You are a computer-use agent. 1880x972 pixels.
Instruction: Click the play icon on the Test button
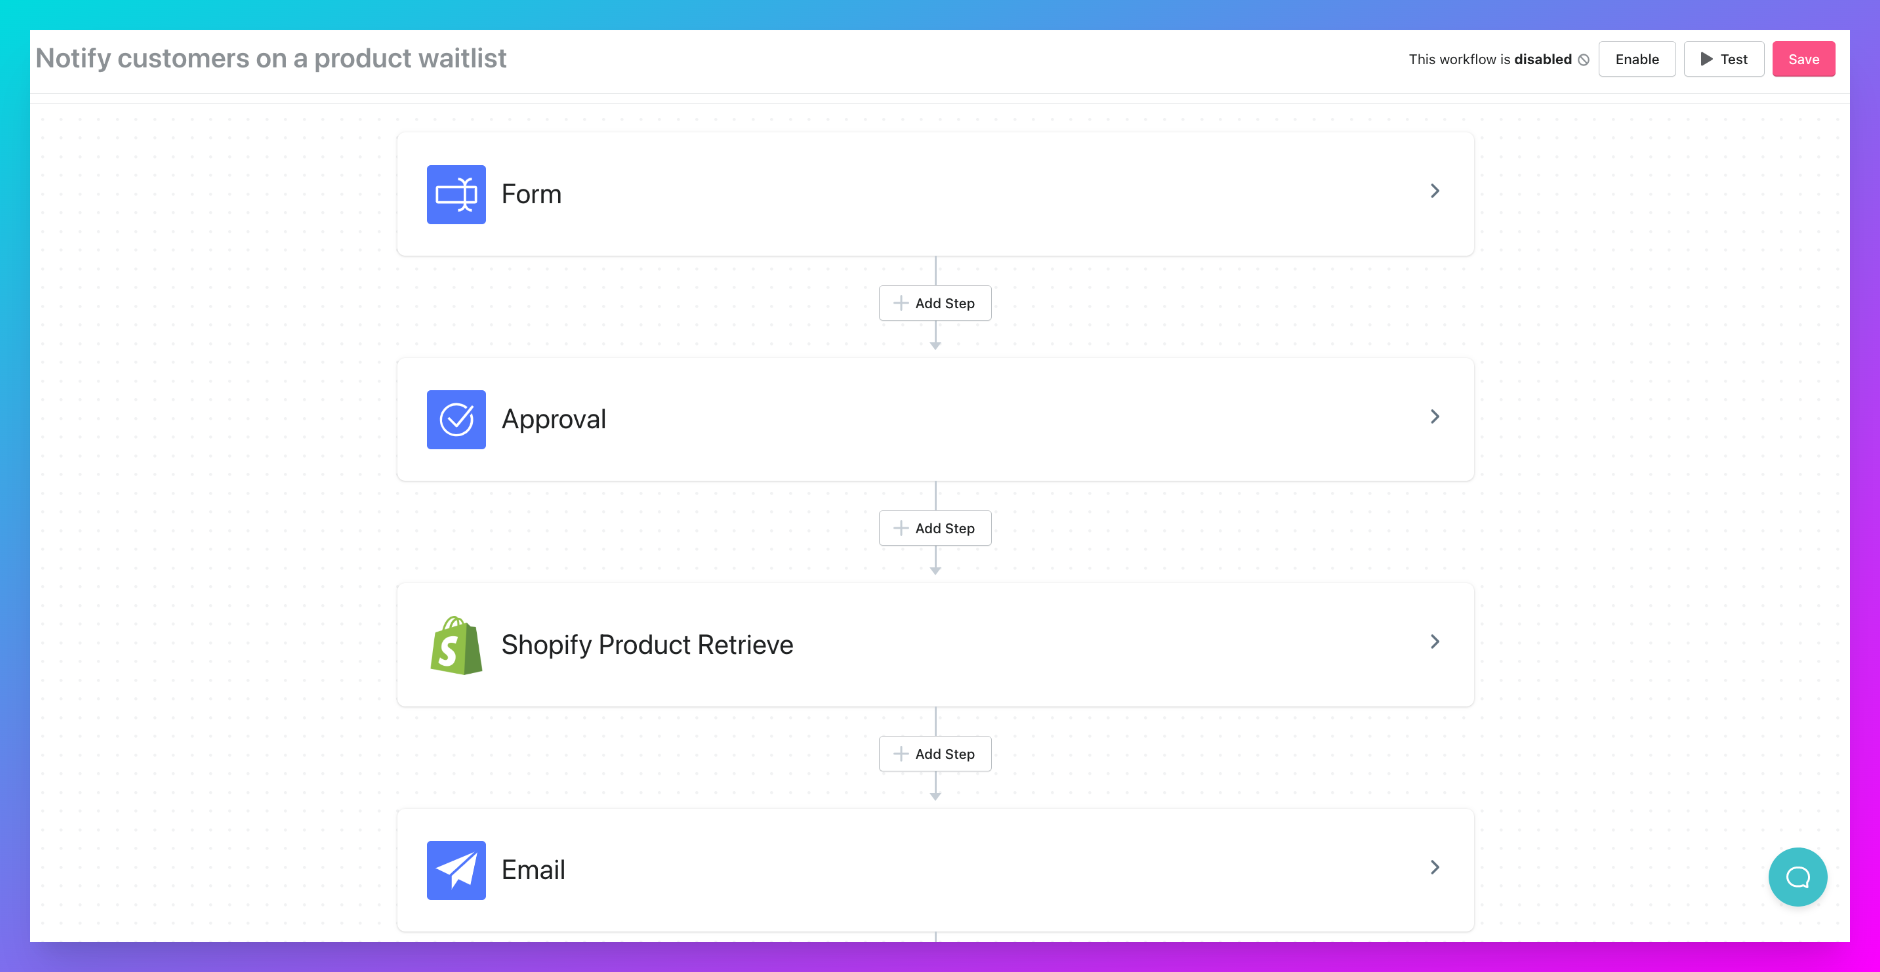(1705, 59)
